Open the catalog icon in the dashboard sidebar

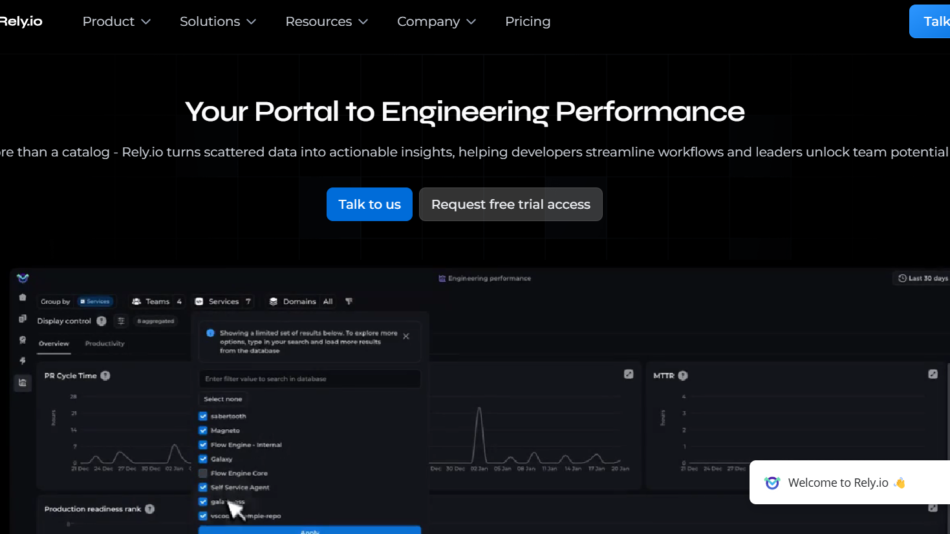[x=22, y=319]
